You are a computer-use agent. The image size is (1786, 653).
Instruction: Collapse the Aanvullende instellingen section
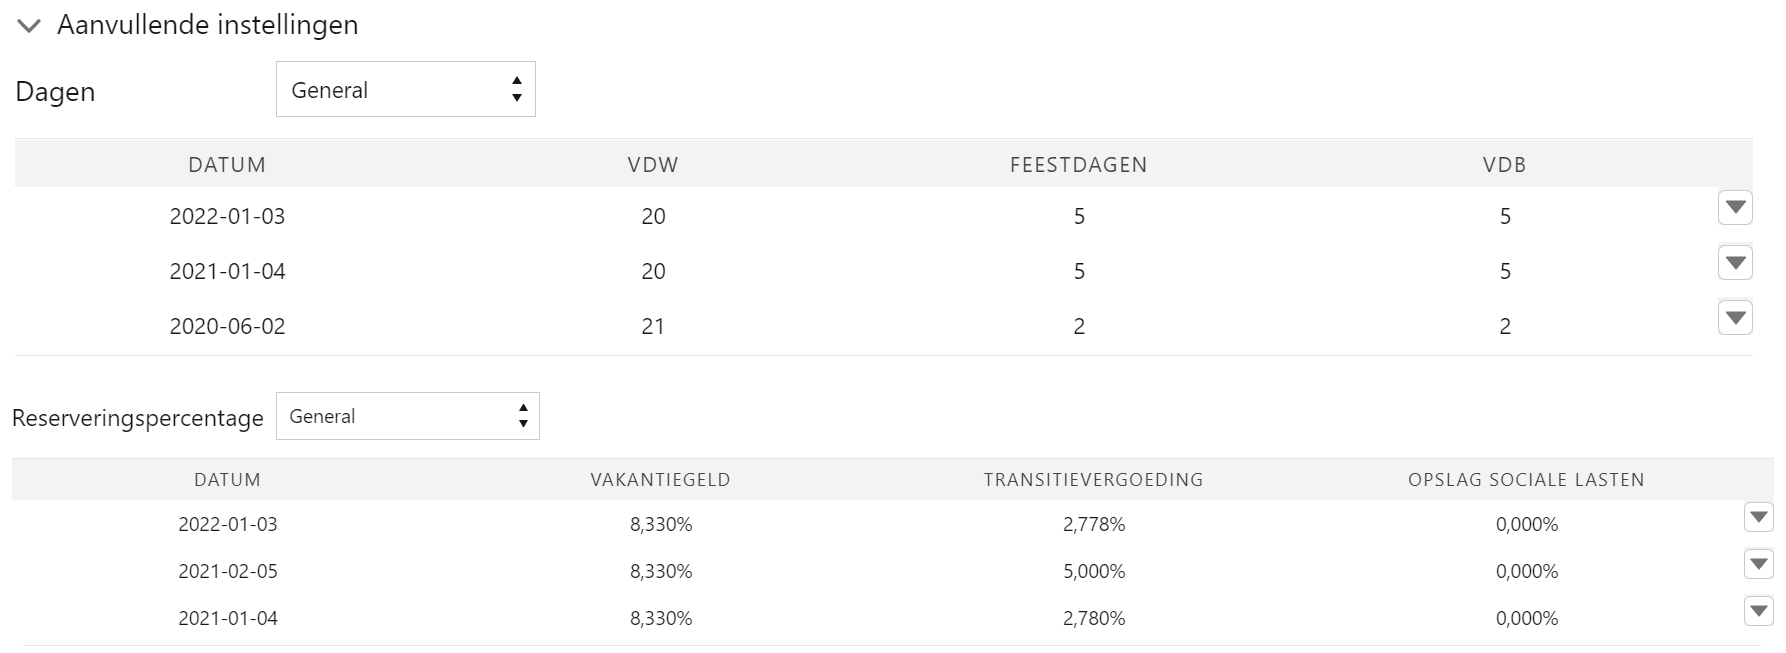[29, 26]
